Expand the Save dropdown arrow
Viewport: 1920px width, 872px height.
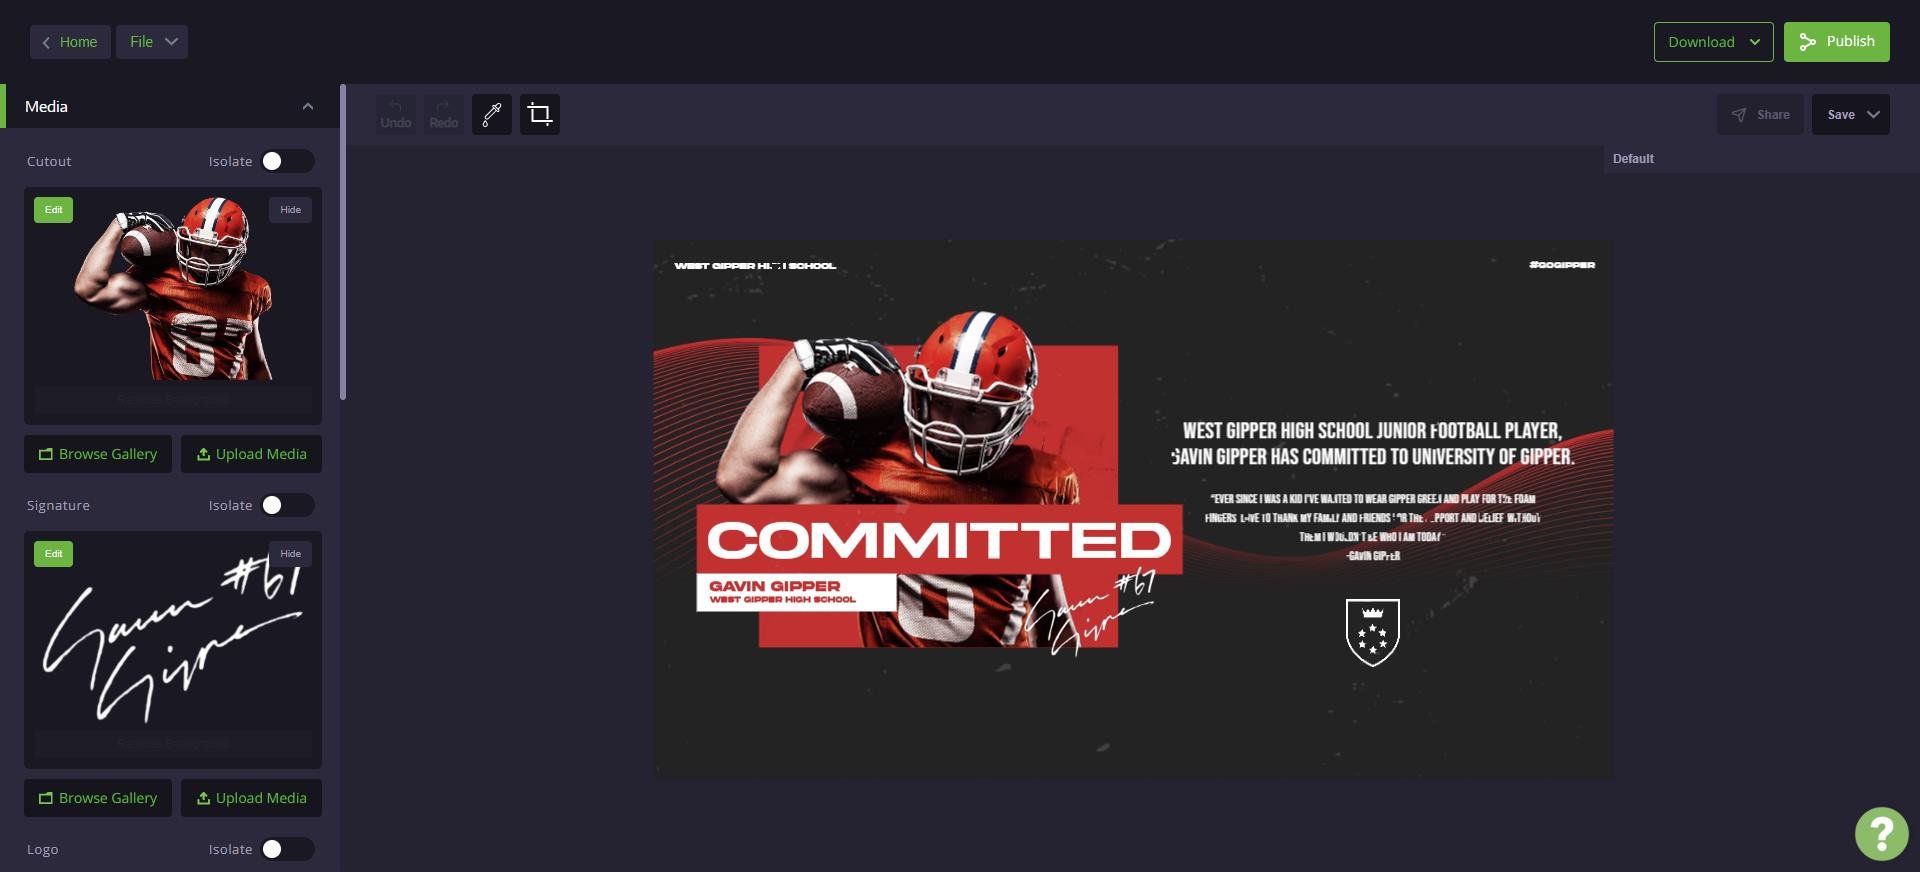point(1873,115)
